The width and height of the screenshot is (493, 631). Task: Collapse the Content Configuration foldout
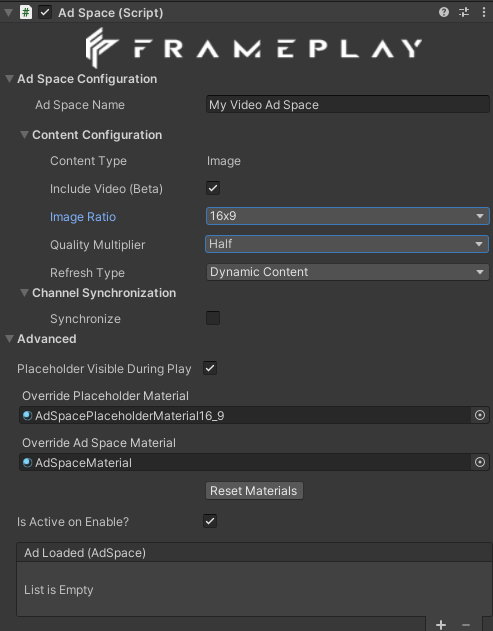point(25,135)
